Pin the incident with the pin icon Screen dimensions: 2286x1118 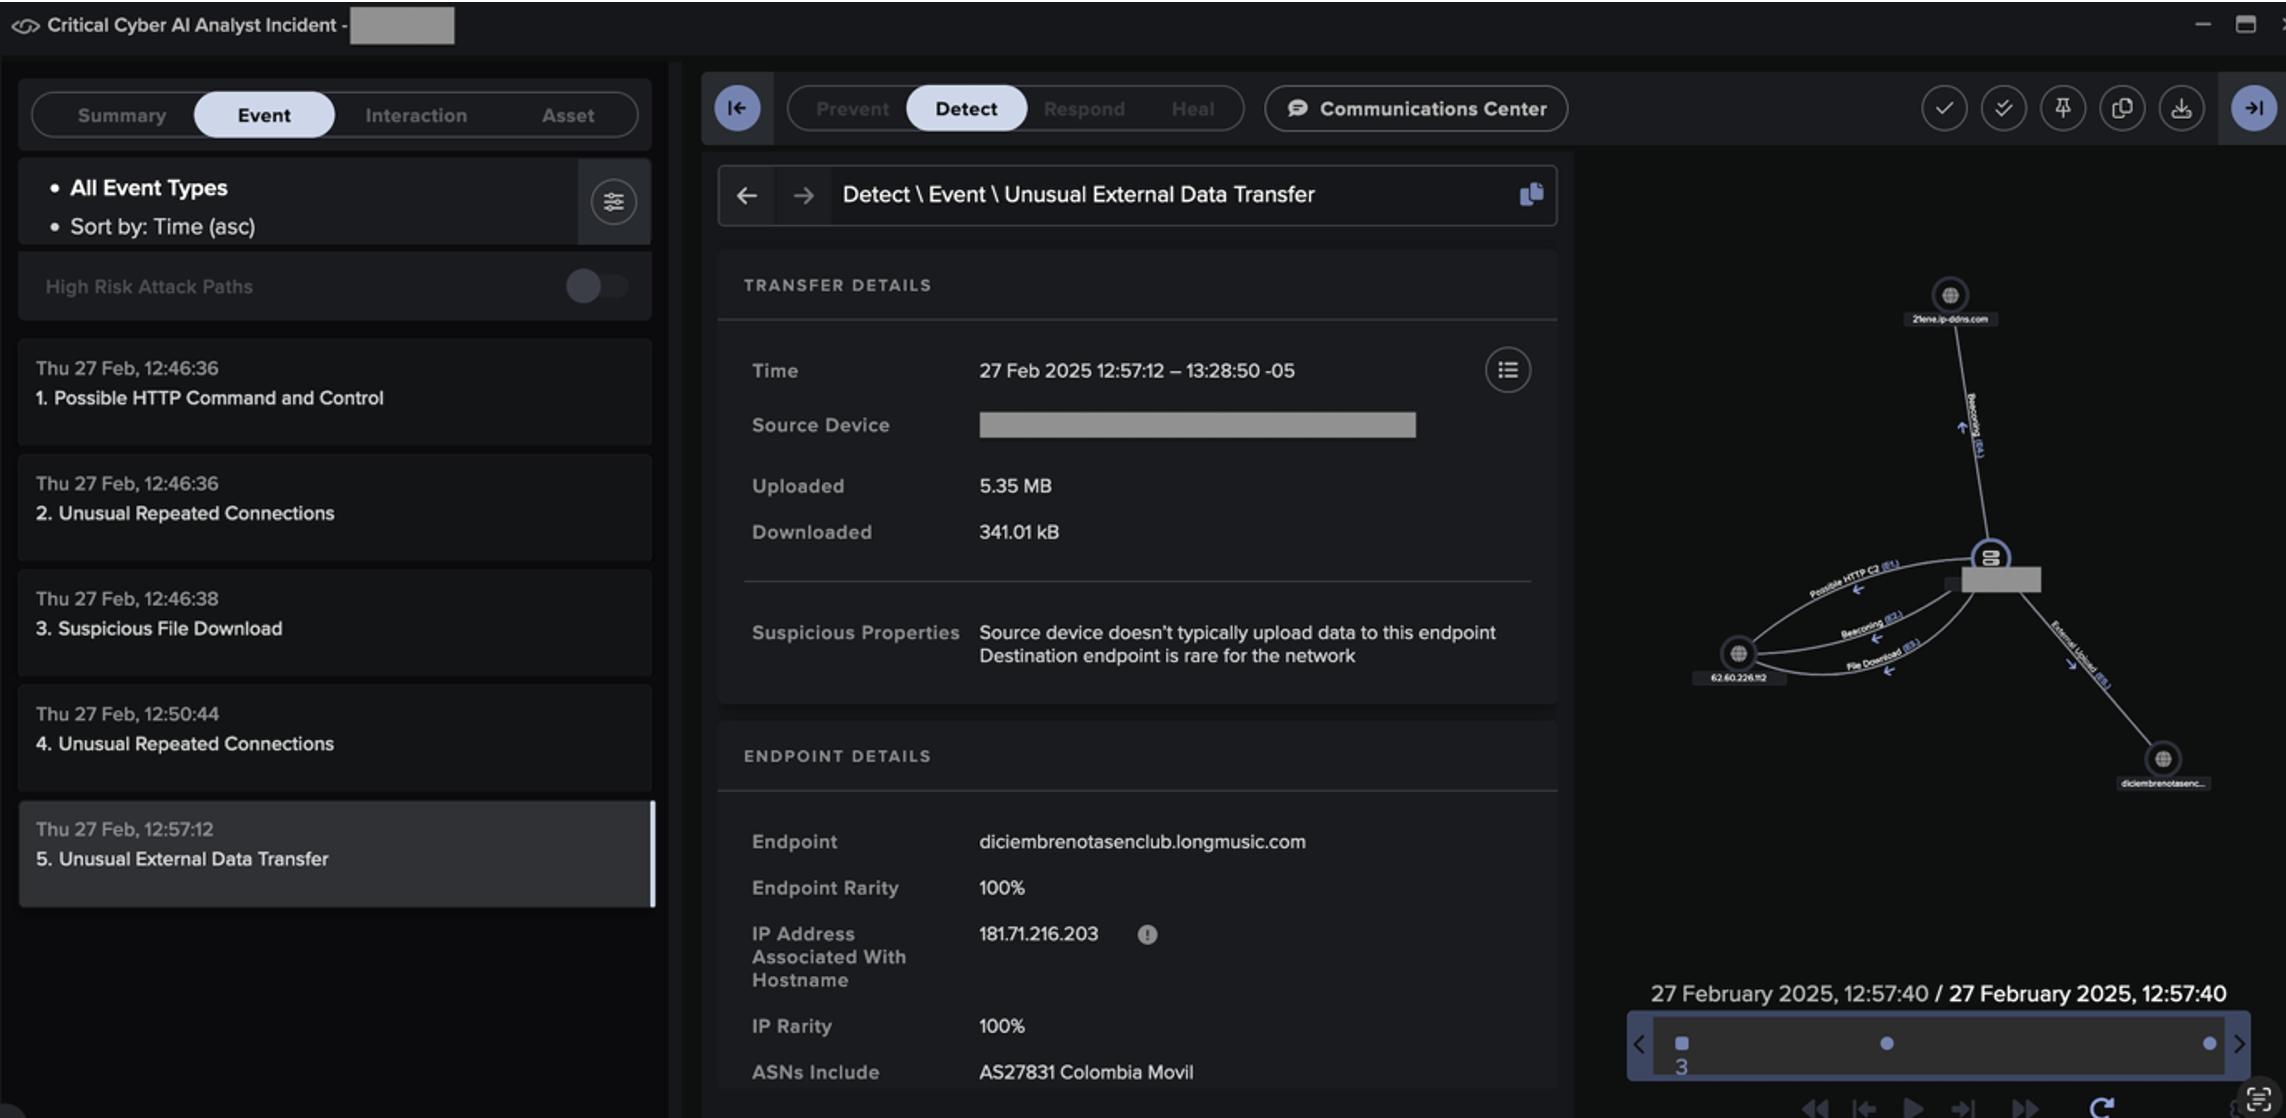point(2062,108)
